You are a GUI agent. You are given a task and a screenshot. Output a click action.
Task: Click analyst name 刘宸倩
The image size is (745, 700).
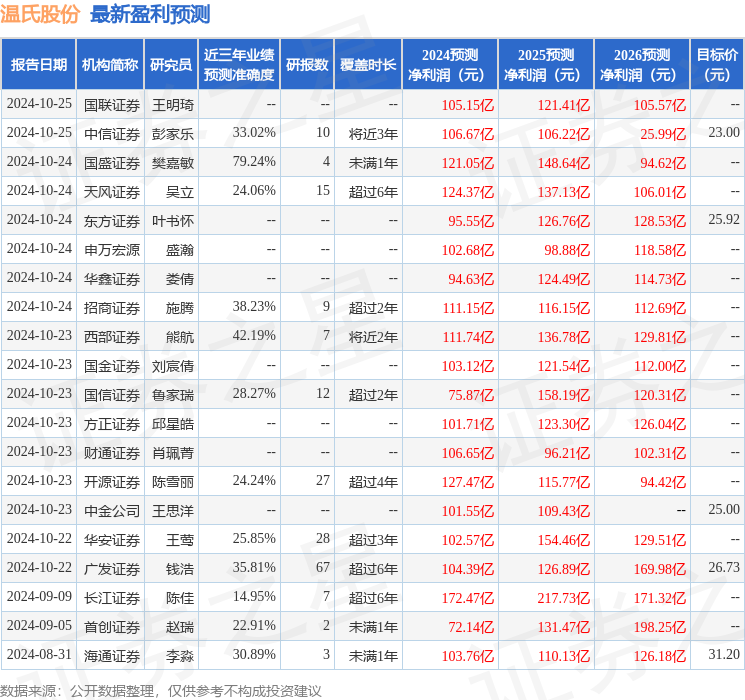click(173, 366)
